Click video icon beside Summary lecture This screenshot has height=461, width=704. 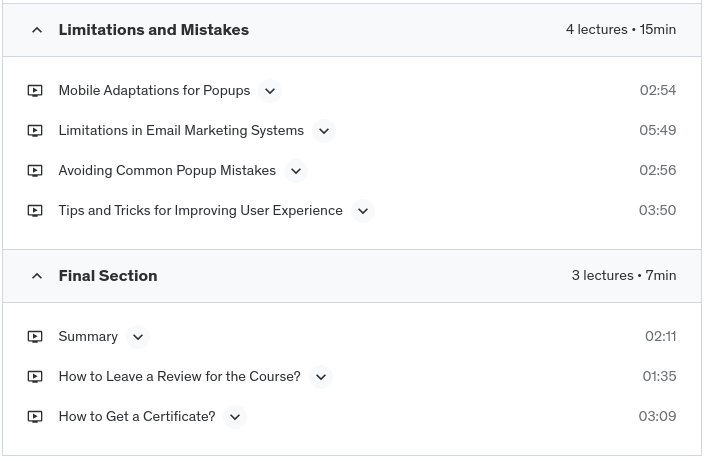pyautogui.click(x=35, y=337)
